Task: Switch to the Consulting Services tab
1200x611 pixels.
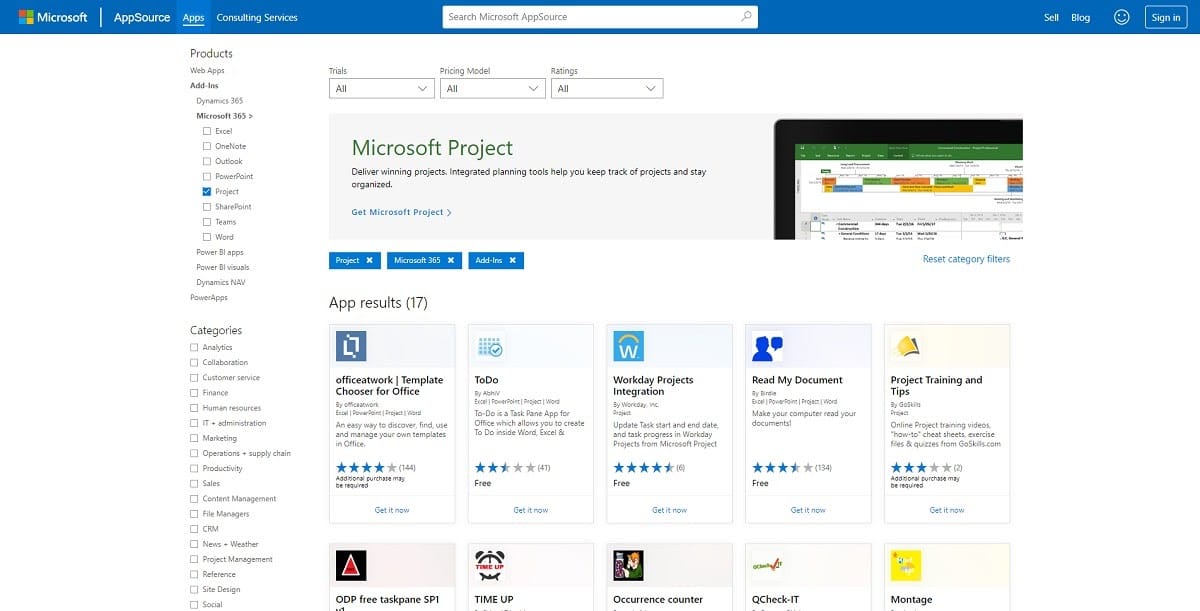Action: tap(258, 17)
